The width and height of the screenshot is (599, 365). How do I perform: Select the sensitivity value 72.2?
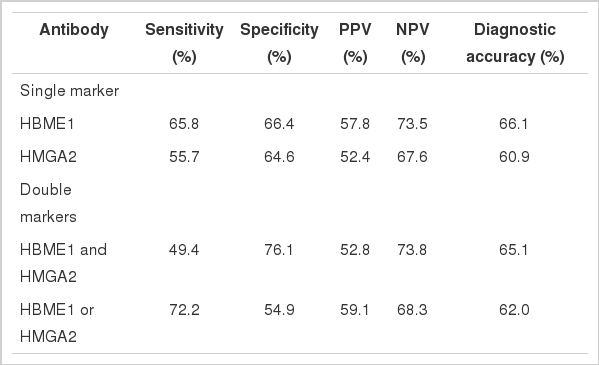(x=185, y=310)
